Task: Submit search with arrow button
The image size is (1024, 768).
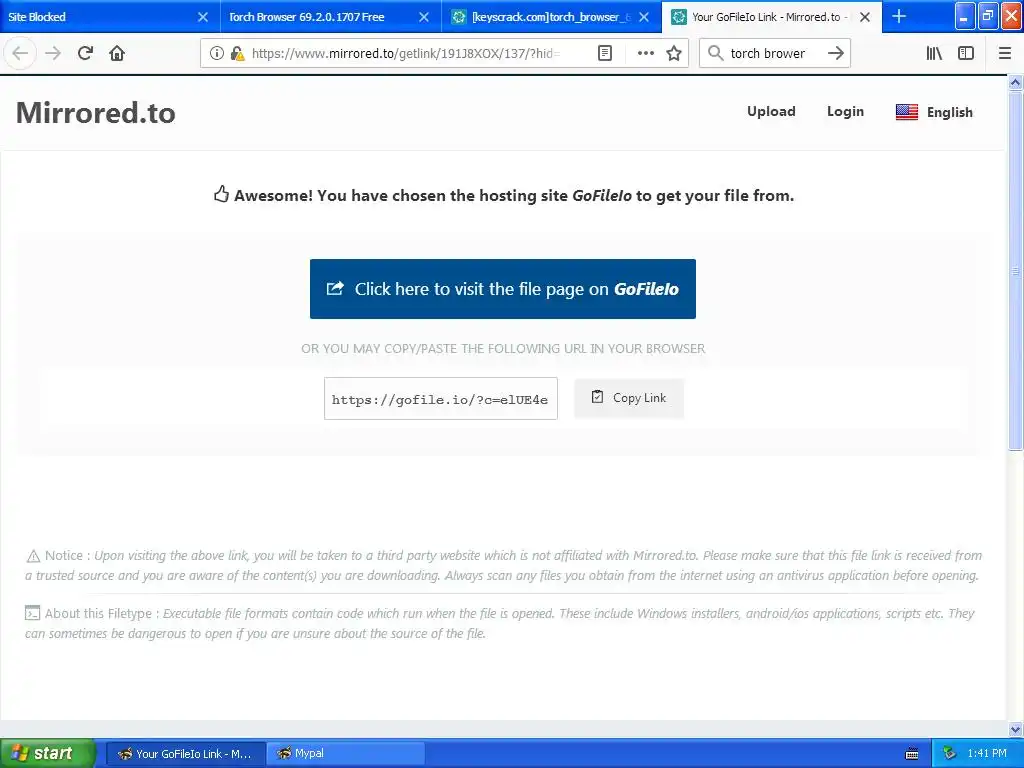Action: click(x=836, y=54)
